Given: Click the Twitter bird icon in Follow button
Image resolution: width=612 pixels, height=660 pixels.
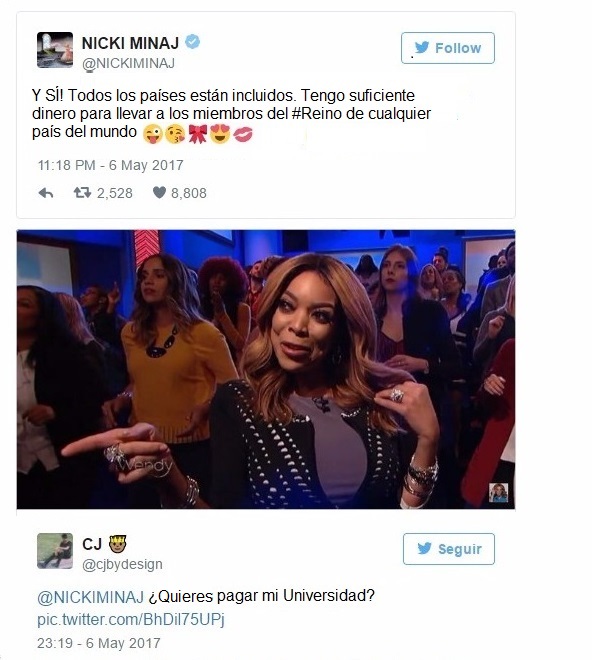Looking at the screenshot, I should (x=422, y=47).
